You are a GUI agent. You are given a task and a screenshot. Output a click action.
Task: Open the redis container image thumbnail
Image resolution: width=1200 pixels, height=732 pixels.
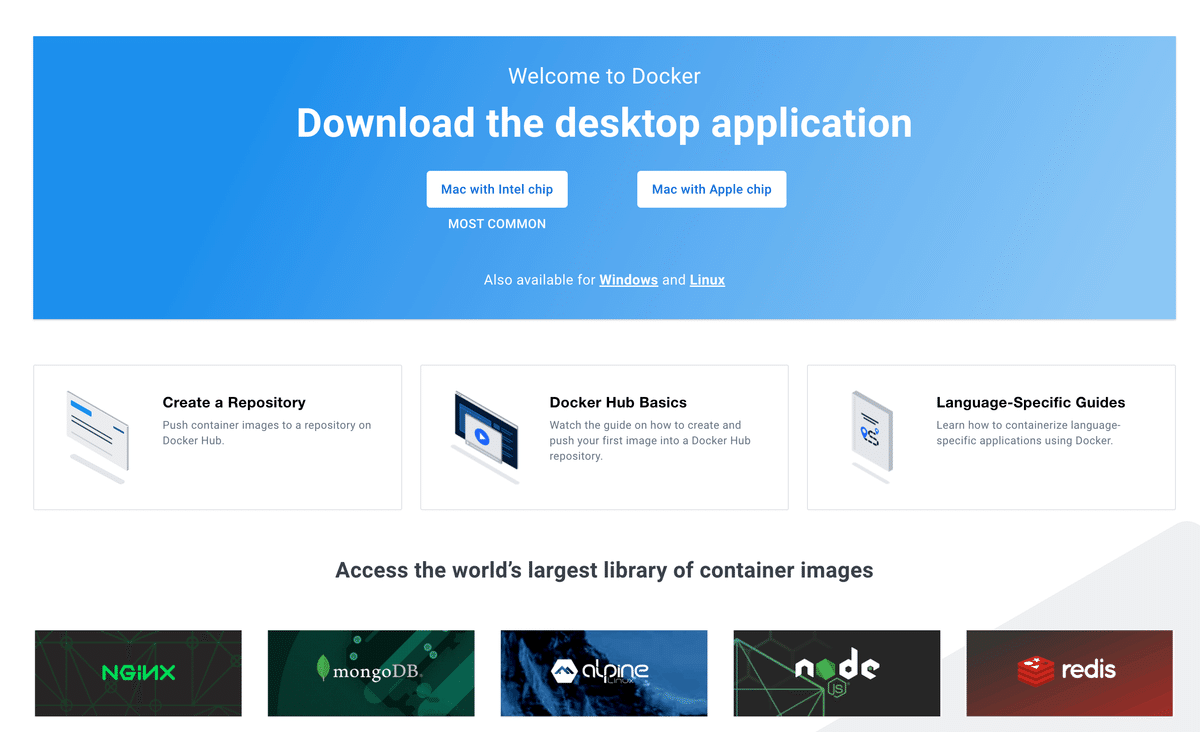click(x=1069, y=673)
